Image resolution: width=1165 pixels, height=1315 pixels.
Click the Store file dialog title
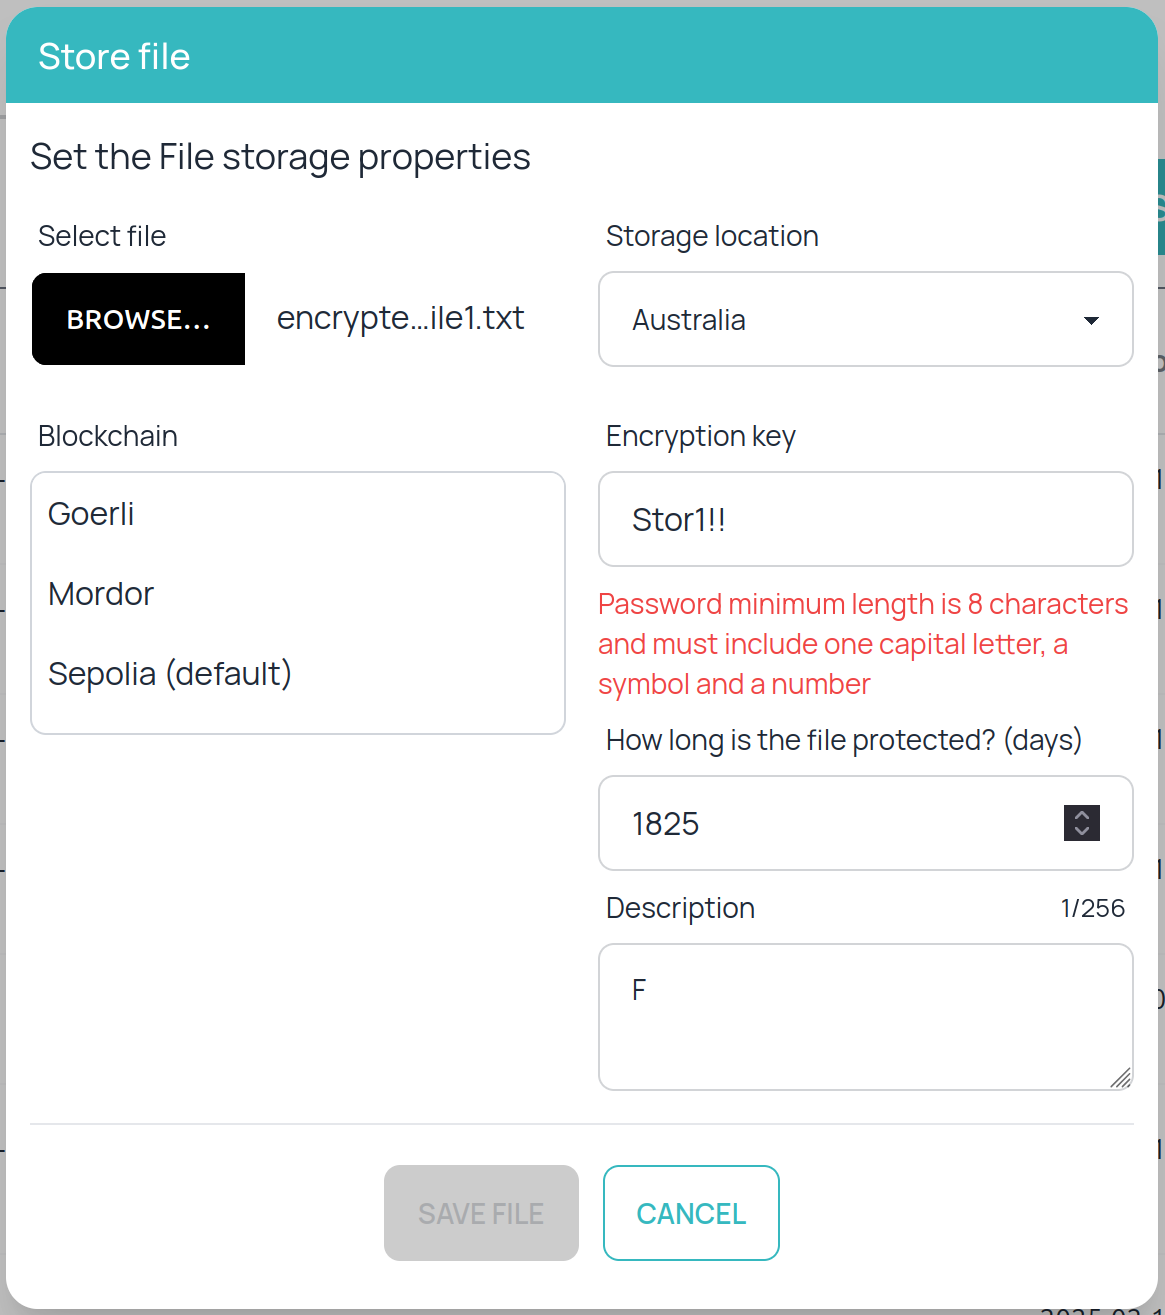[114, 57]
